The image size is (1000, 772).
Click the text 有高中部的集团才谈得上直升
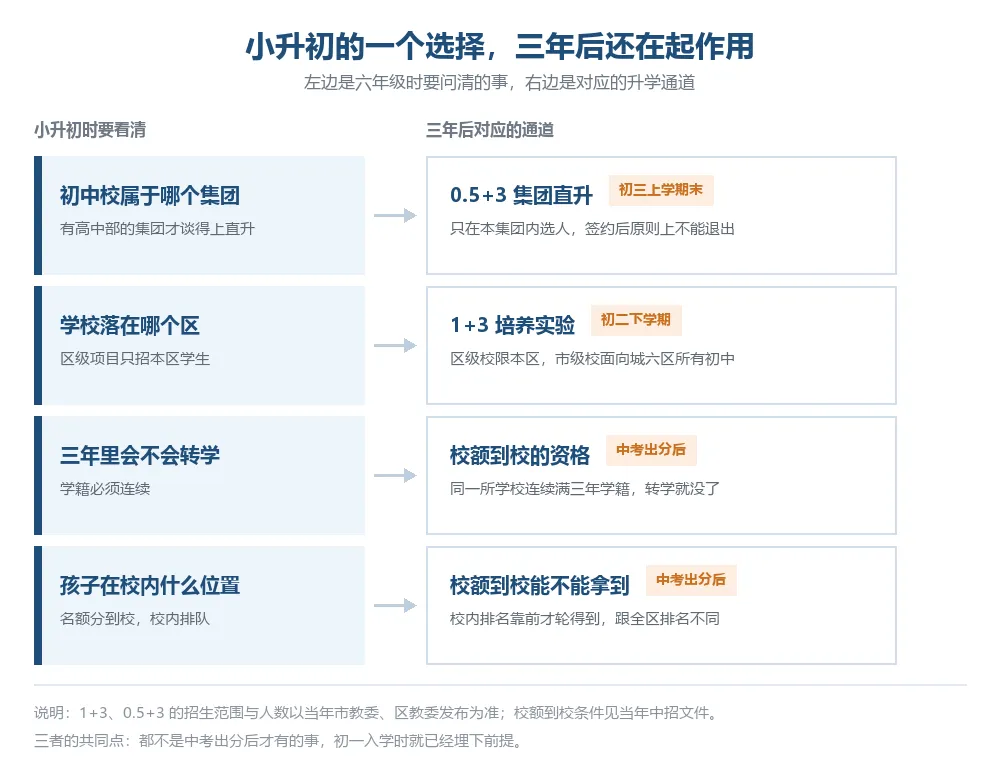point(157,228)
